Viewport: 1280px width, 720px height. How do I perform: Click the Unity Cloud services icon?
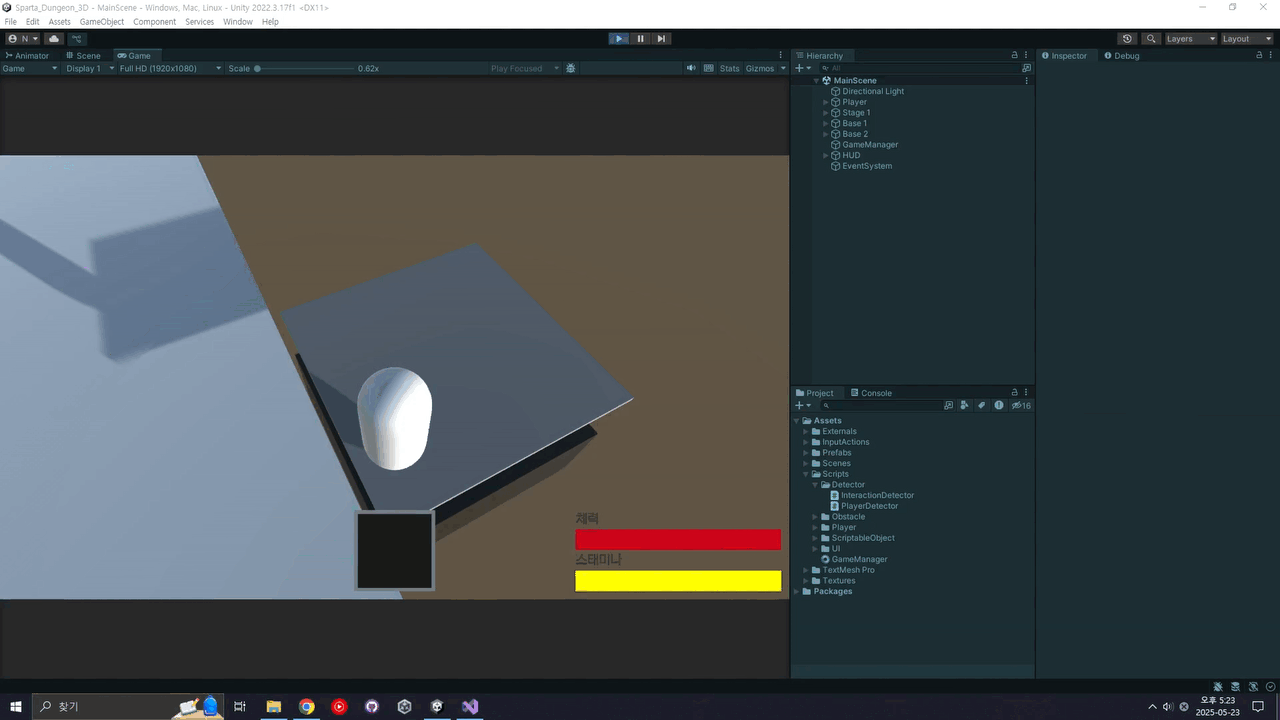pos(54,39)
